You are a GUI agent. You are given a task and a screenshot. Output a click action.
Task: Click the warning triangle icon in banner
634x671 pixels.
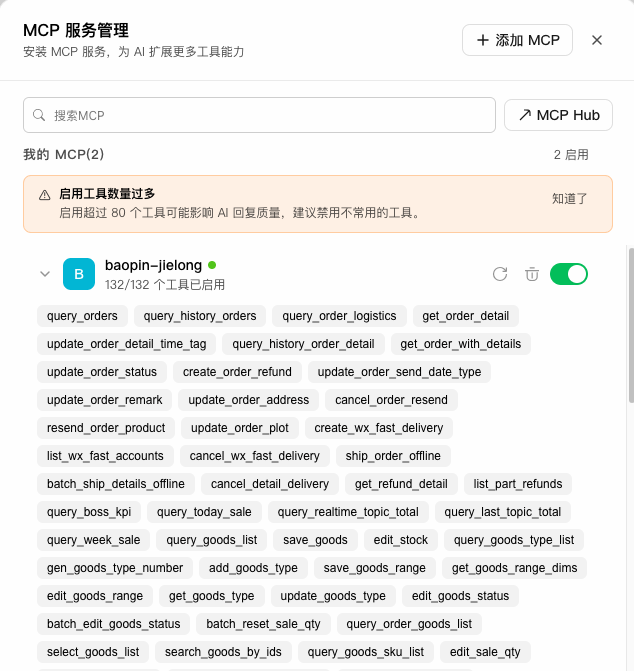(x=44, y=195)
